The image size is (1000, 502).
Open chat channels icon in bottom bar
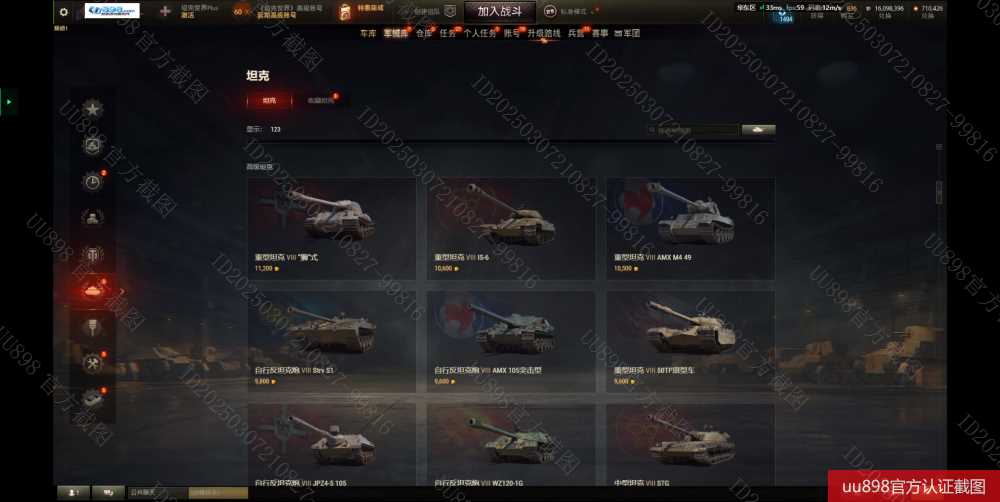point(108,492)
